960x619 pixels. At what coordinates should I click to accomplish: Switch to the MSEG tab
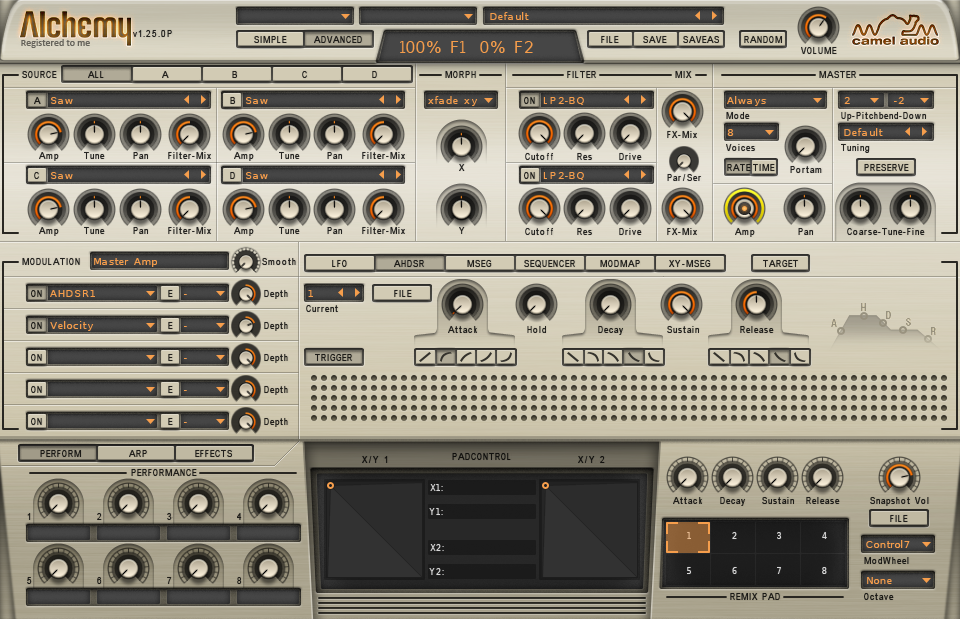[x=479, y=264]
